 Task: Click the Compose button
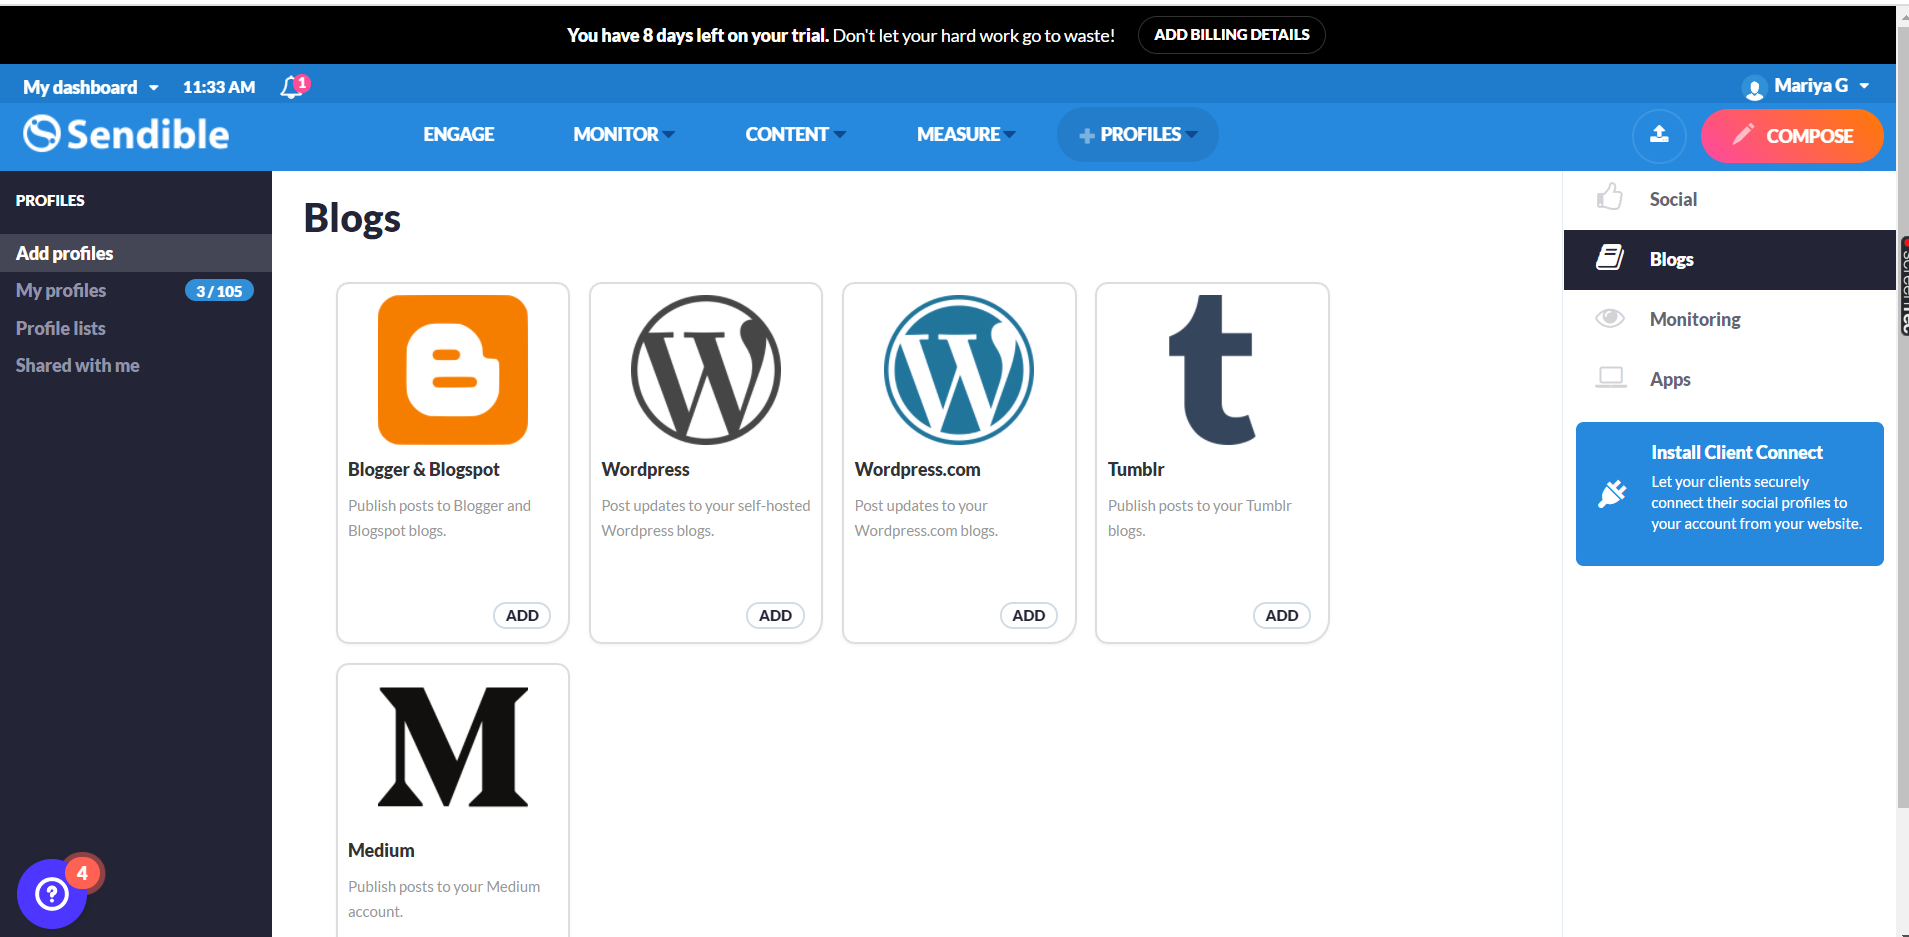(1792, 135)
